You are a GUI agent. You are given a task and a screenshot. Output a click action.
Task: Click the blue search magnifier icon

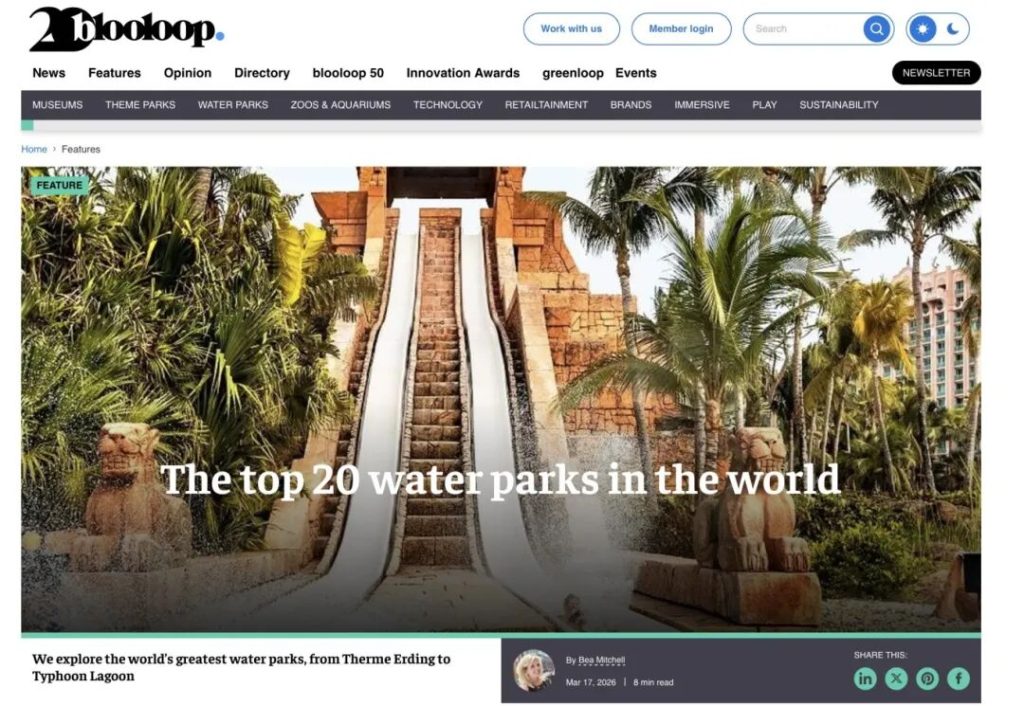point(877,29)
